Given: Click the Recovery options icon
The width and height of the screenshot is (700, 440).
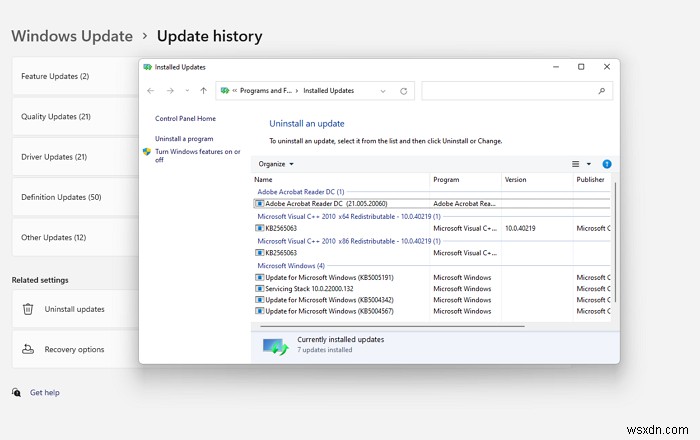Looking at the screenshot, I should (x=28, y=349).
